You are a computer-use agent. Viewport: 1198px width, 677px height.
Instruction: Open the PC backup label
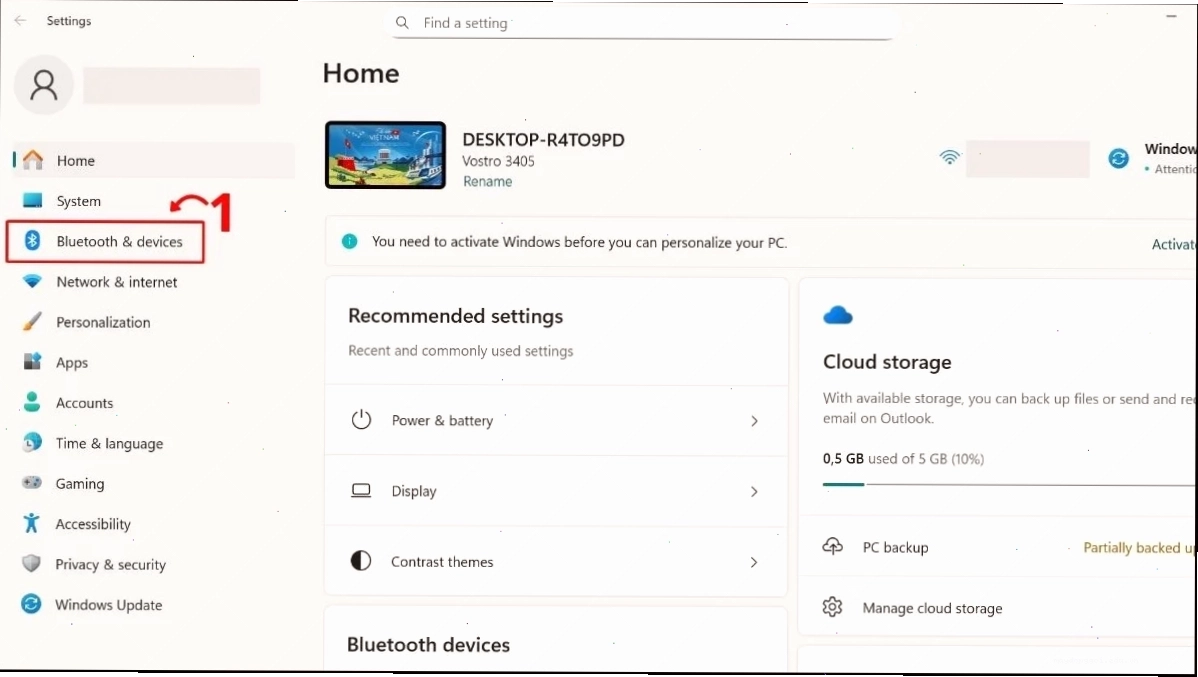pos(895,547)
